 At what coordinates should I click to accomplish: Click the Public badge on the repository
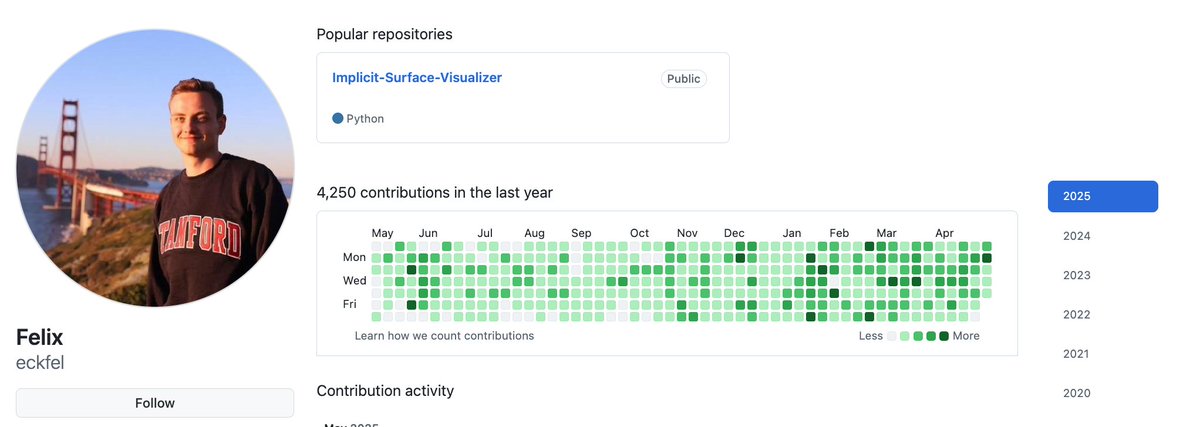point(684,78)
